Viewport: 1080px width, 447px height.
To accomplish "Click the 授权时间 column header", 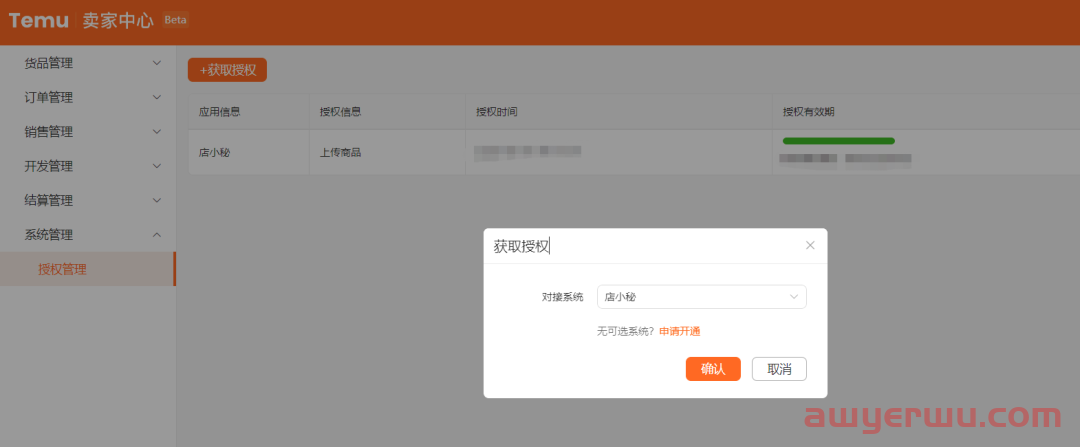I will point(497,112).
